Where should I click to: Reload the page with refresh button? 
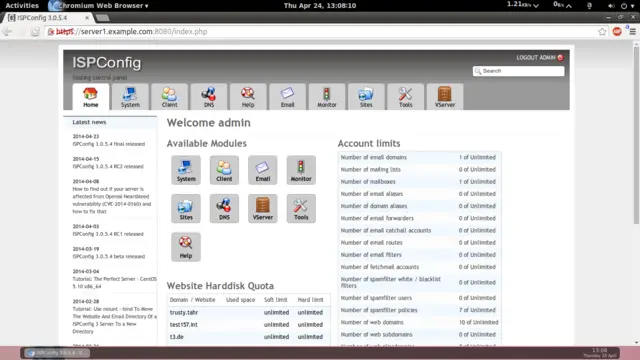35,31
